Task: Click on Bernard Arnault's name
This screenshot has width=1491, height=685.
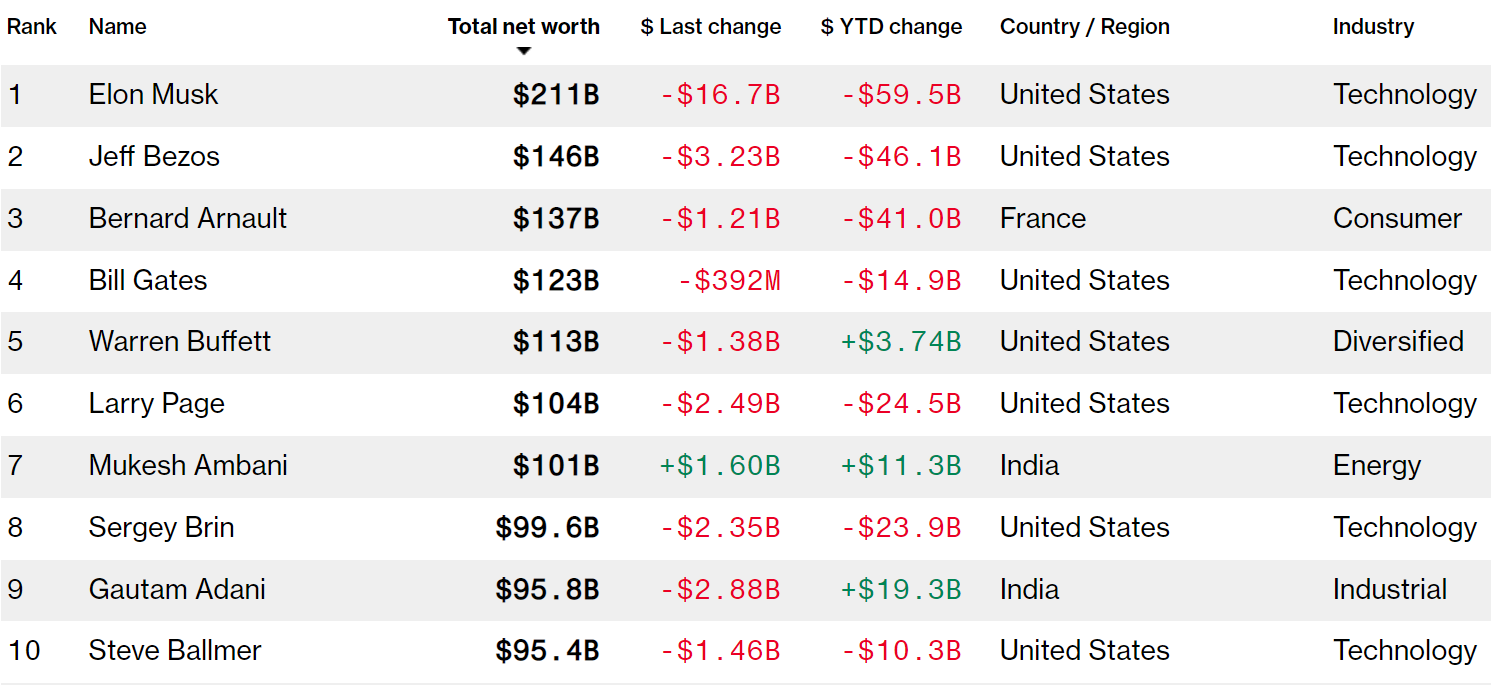Action: click(x=187, y=219)
